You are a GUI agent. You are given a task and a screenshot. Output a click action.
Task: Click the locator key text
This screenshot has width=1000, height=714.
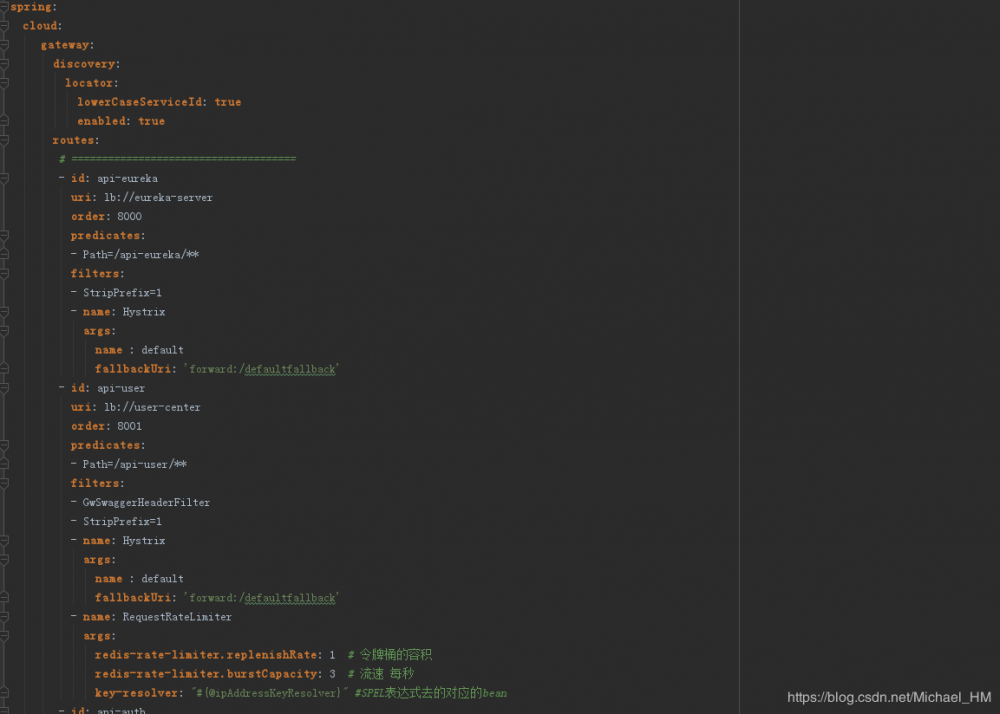[89, 84]
